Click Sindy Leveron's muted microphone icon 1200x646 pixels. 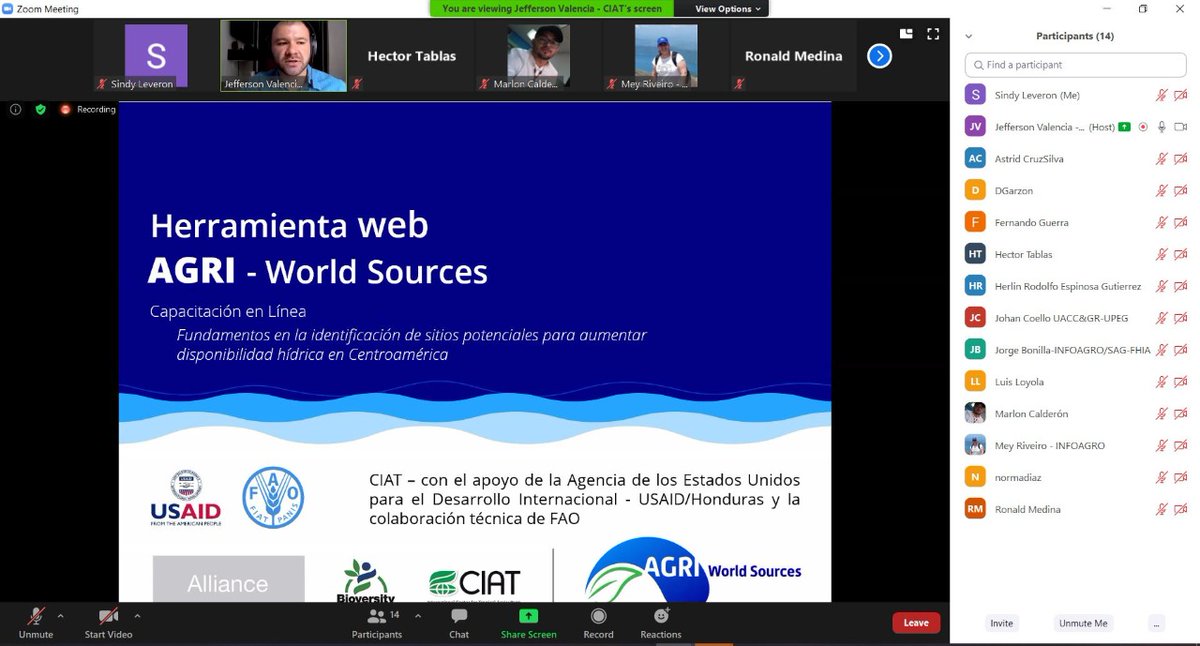[x=1162, y=95]
